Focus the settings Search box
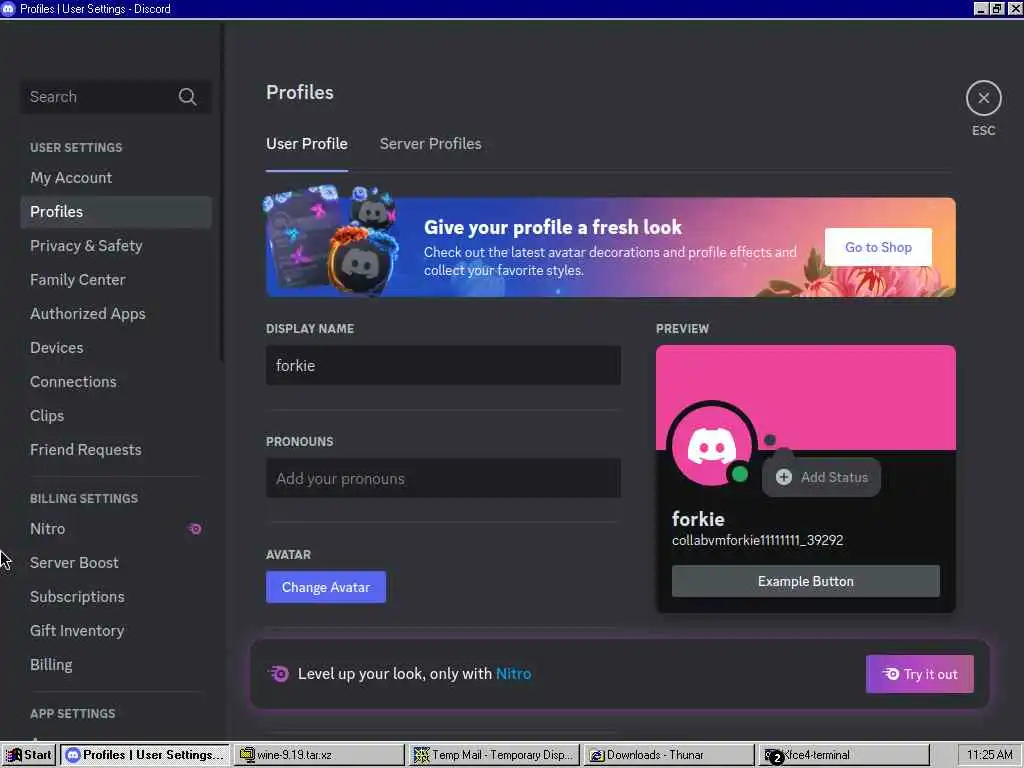 tap(116, 97)
